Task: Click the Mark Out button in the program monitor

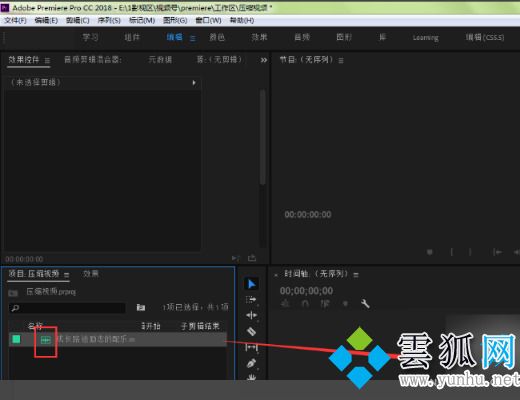Action: [x=470, y=252]
